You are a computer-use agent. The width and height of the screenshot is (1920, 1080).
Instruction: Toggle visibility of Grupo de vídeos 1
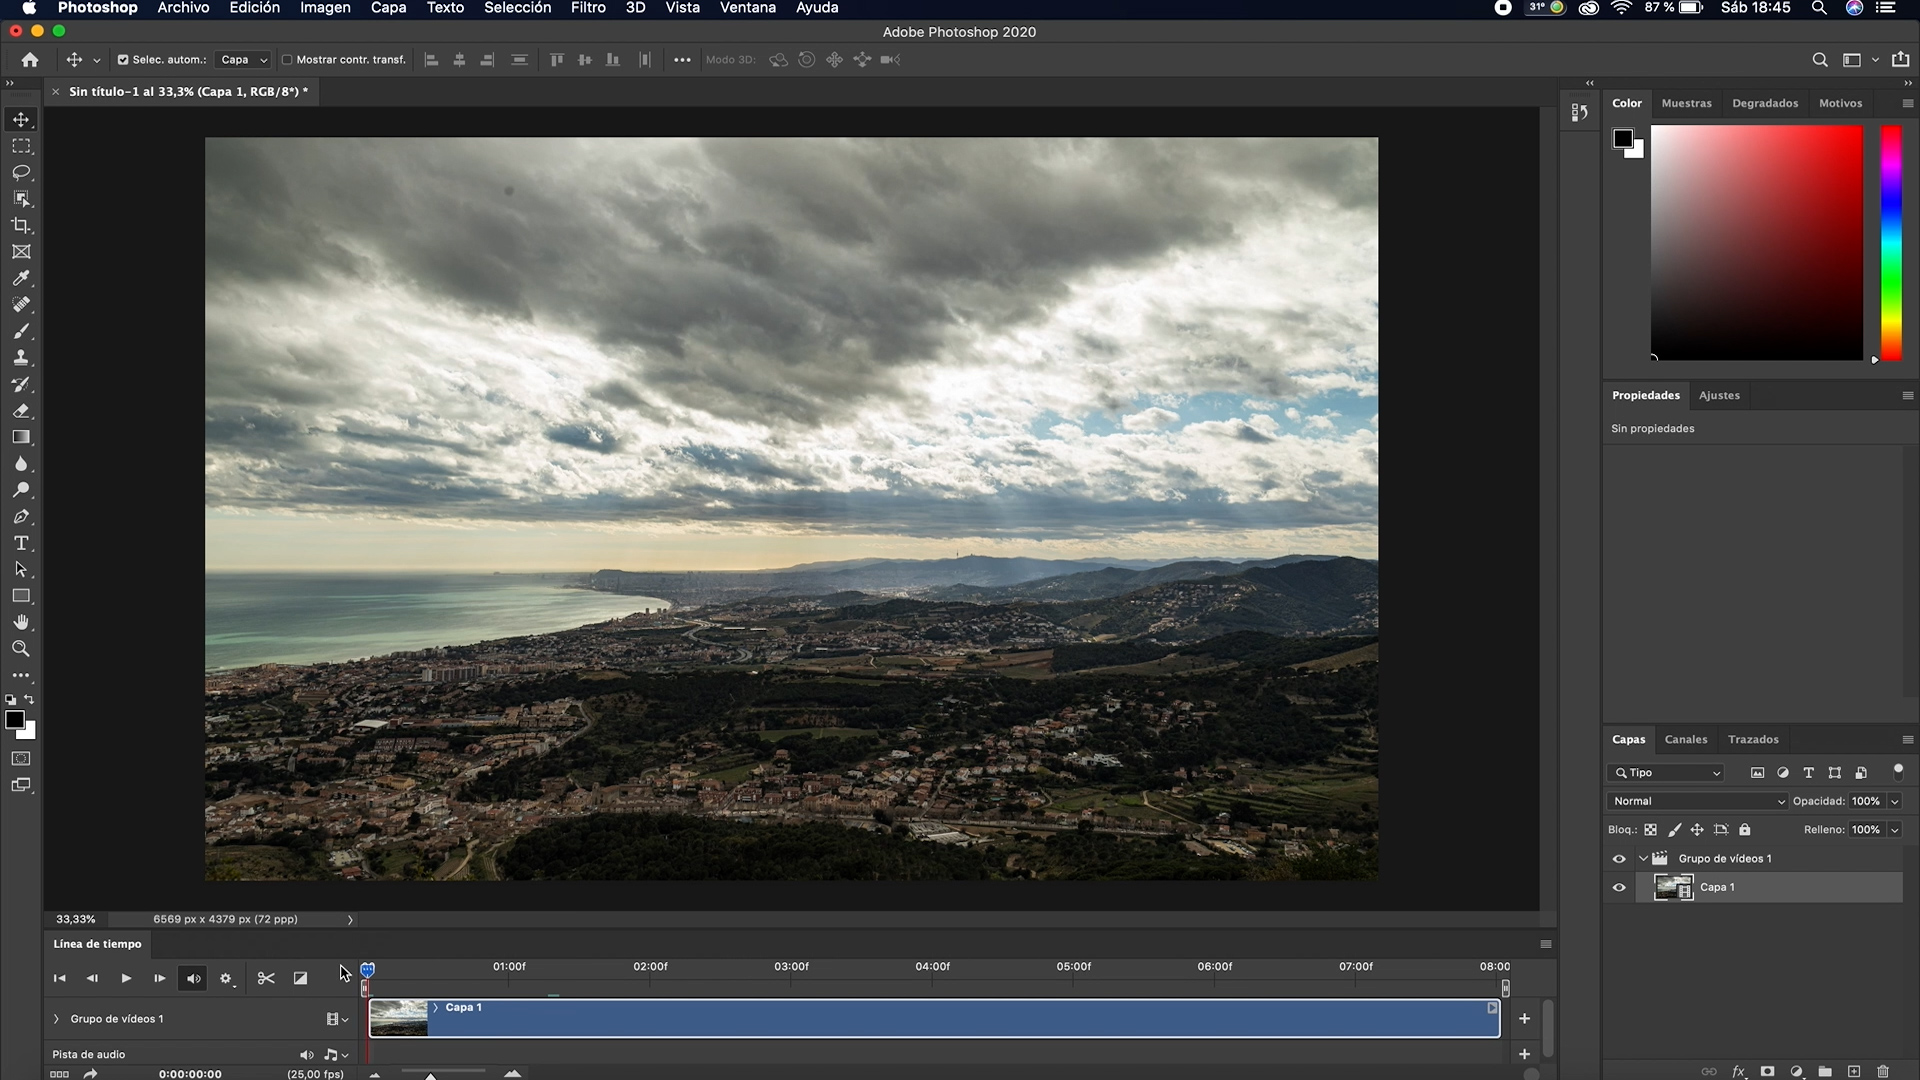click(1619, 858)
